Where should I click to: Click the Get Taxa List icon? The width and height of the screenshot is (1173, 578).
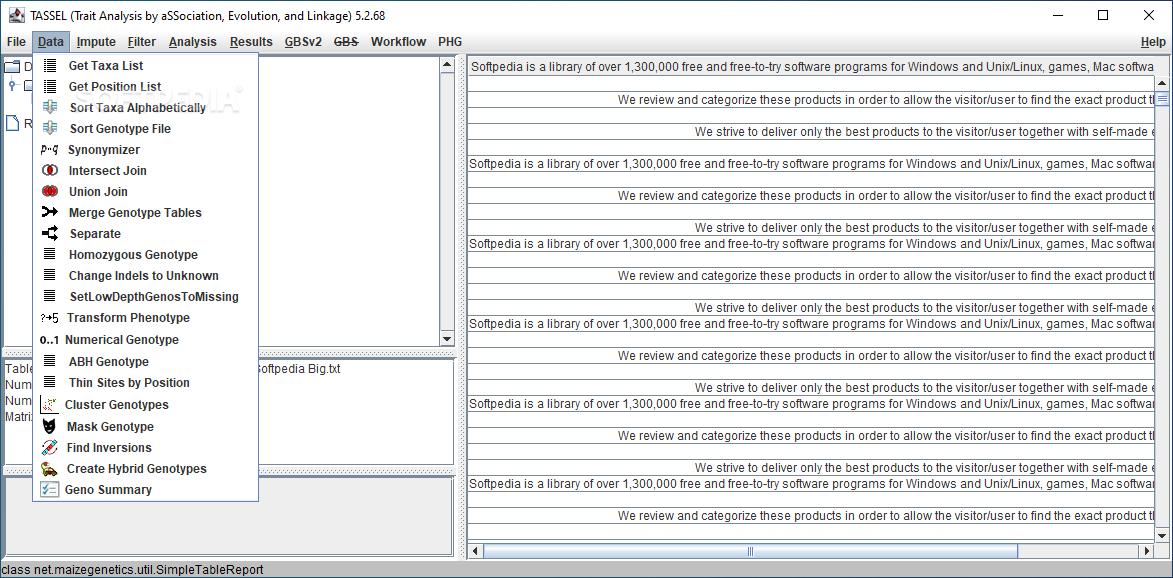(50, 66)
